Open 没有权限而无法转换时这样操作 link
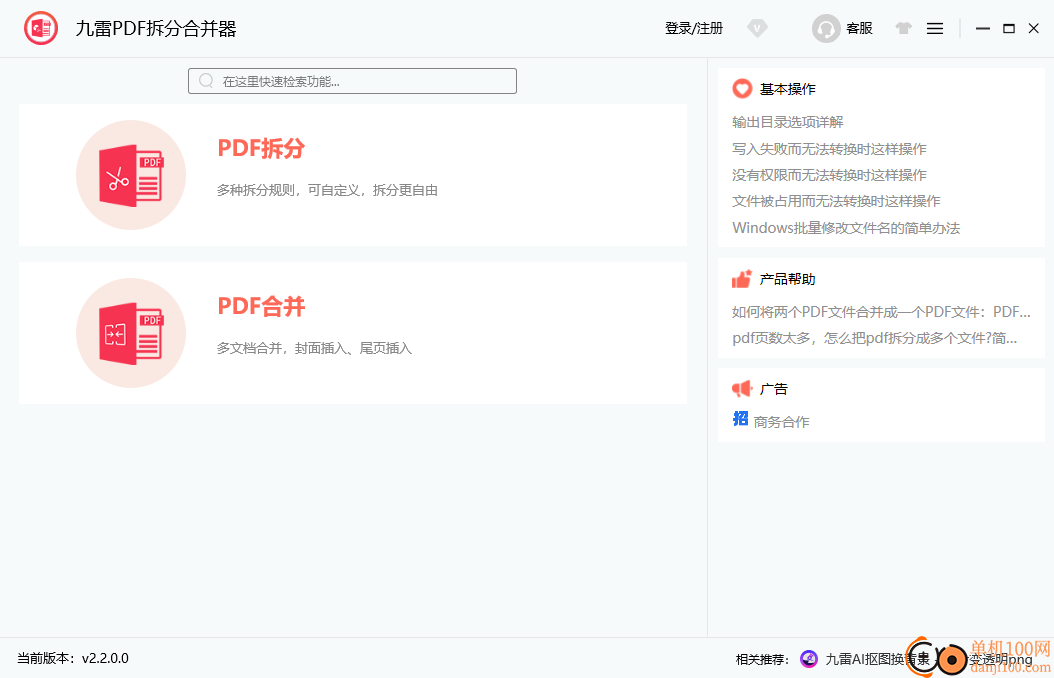Viewport: 1054px width, 678px height. click(829, 175)
